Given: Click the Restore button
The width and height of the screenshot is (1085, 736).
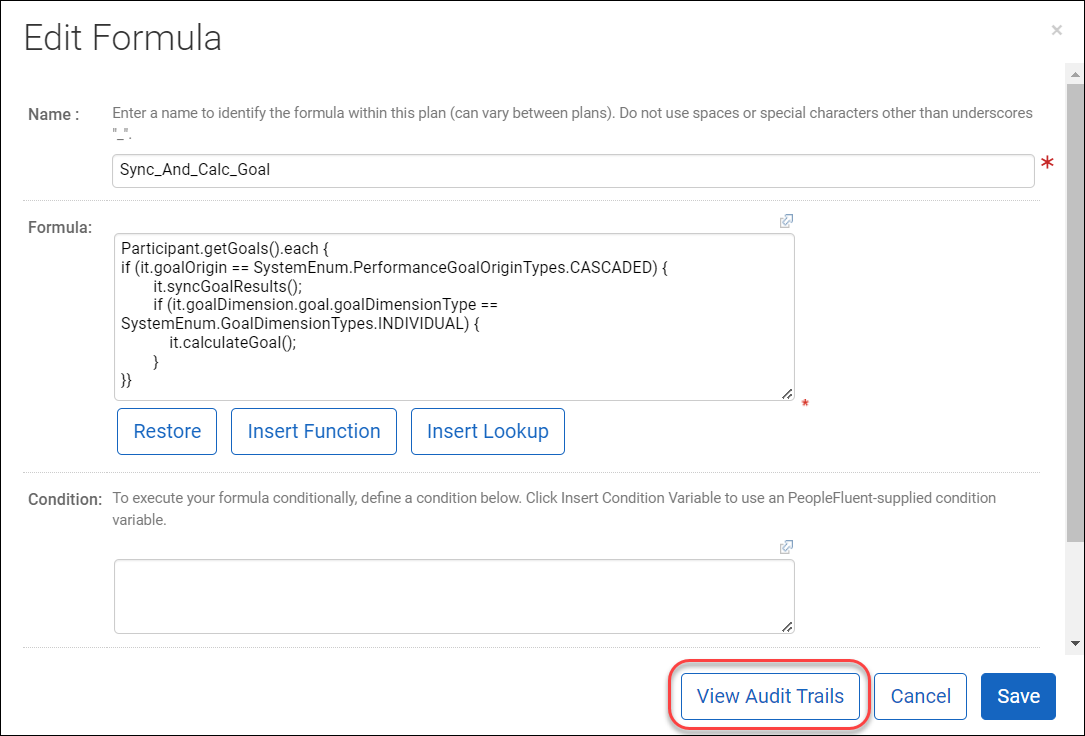Looking at the screenshot, I should point(167,432).
